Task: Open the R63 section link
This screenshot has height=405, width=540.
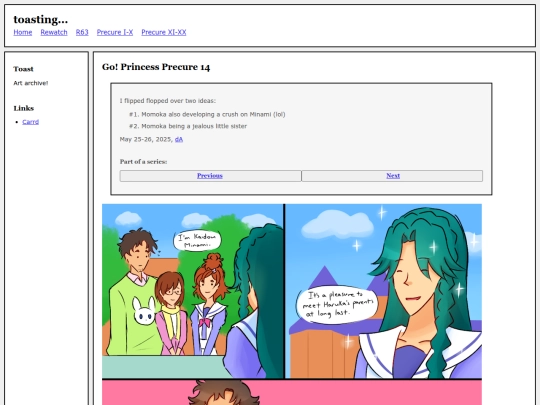Action: (82, 32)
